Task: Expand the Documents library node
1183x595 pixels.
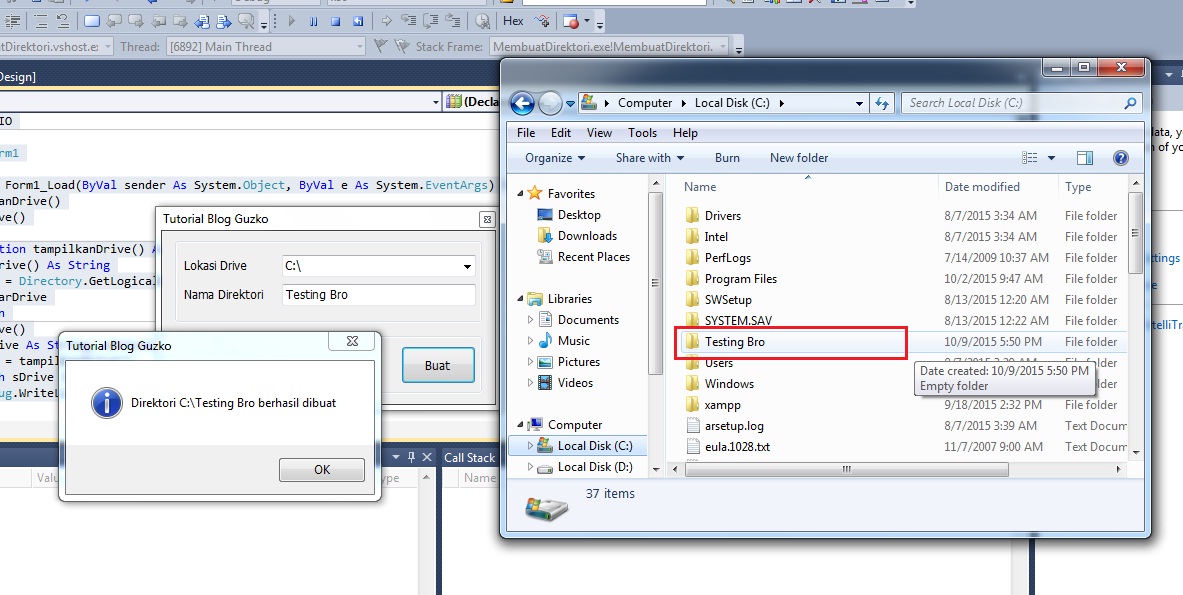Action: pyautogui.click(x=530, y=320)
